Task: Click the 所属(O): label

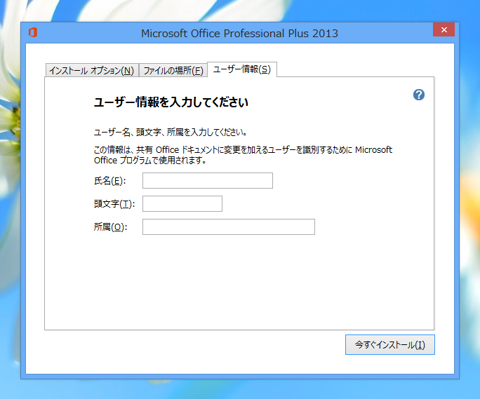Action: coord(110,227)
